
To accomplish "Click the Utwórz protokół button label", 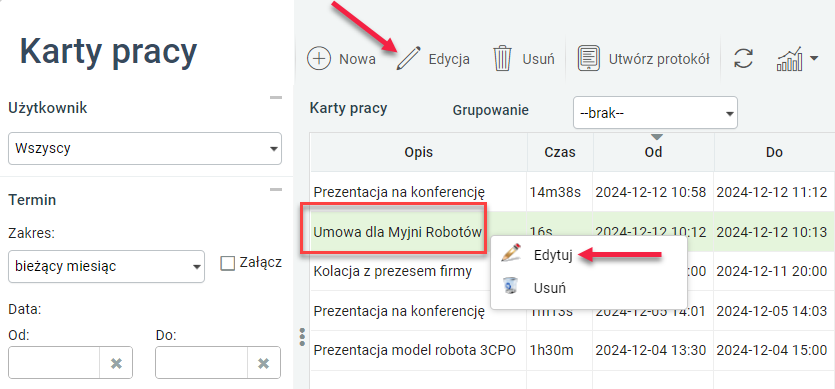I will pos(659,59).
